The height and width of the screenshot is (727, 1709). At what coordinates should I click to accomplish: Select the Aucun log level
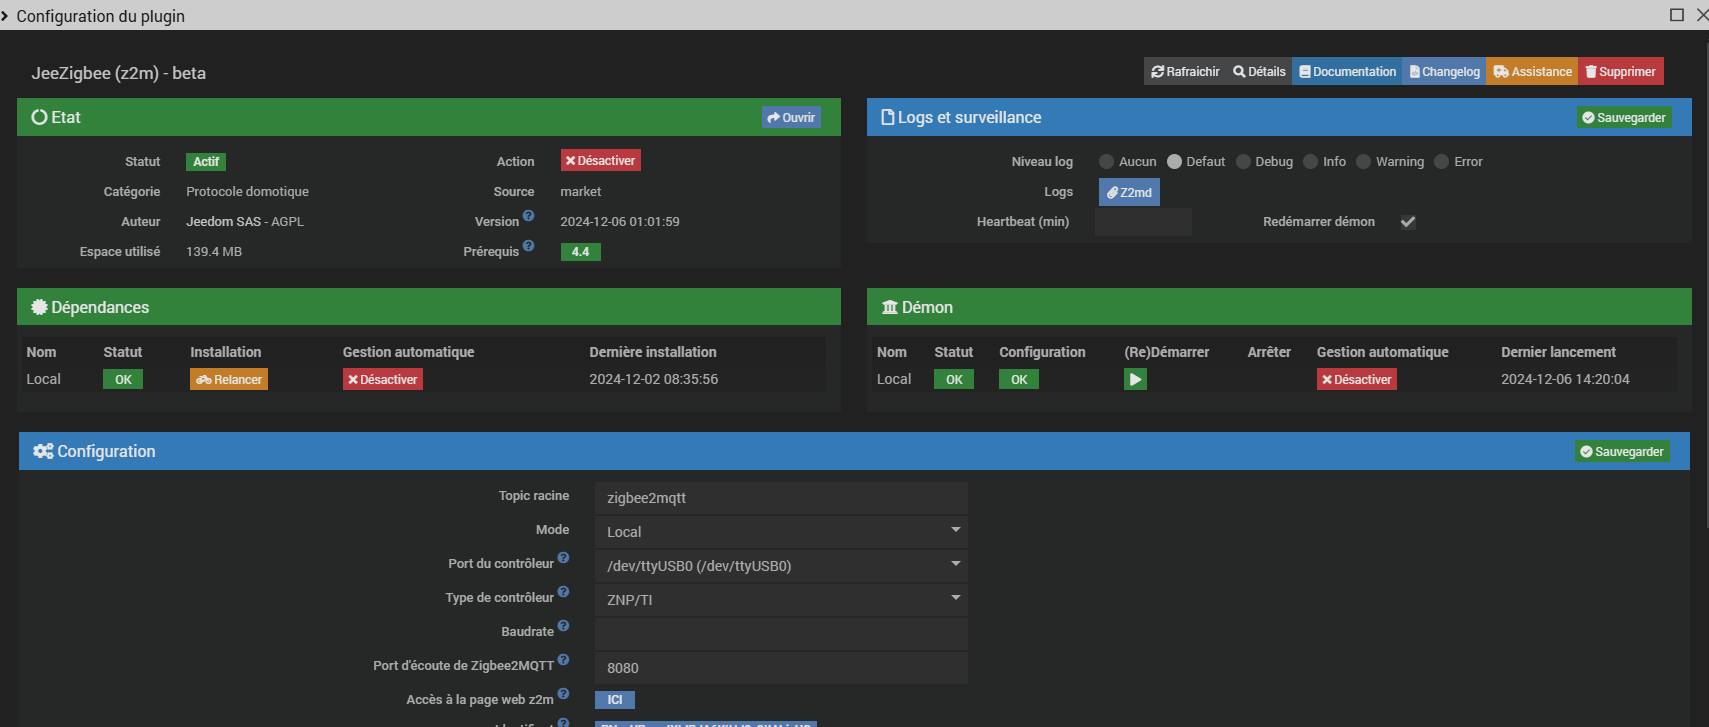tap(1106, 162)
